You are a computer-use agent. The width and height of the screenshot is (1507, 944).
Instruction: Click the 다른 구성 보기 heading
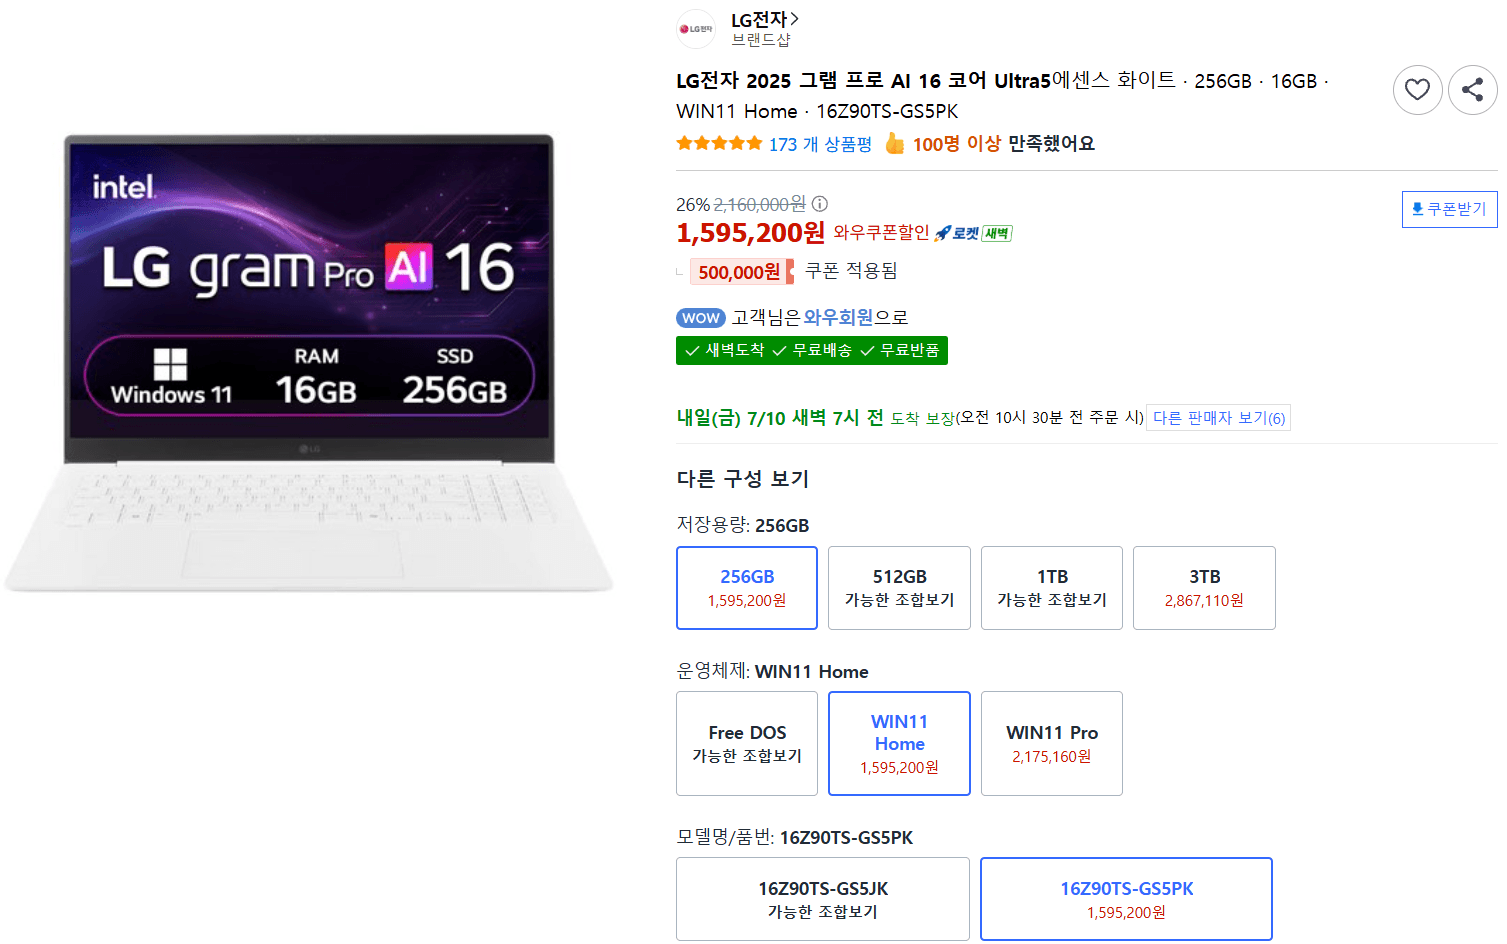[x=743, y=479]
